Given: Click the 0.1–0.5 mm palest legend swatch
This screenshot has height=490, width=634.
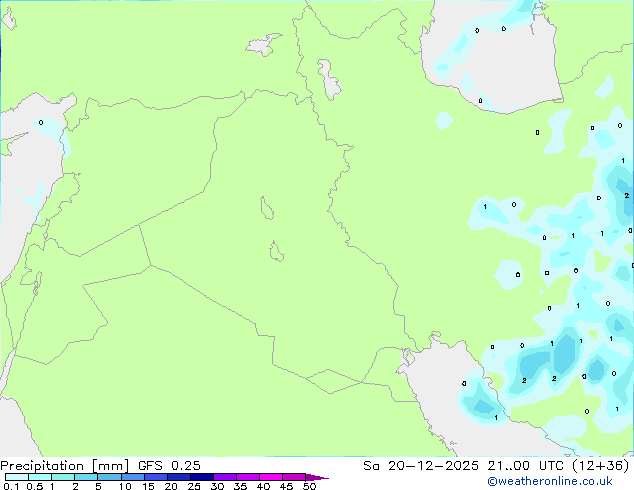Looking at the screenshot, I should pyautogui.click(x=17, y=477).
